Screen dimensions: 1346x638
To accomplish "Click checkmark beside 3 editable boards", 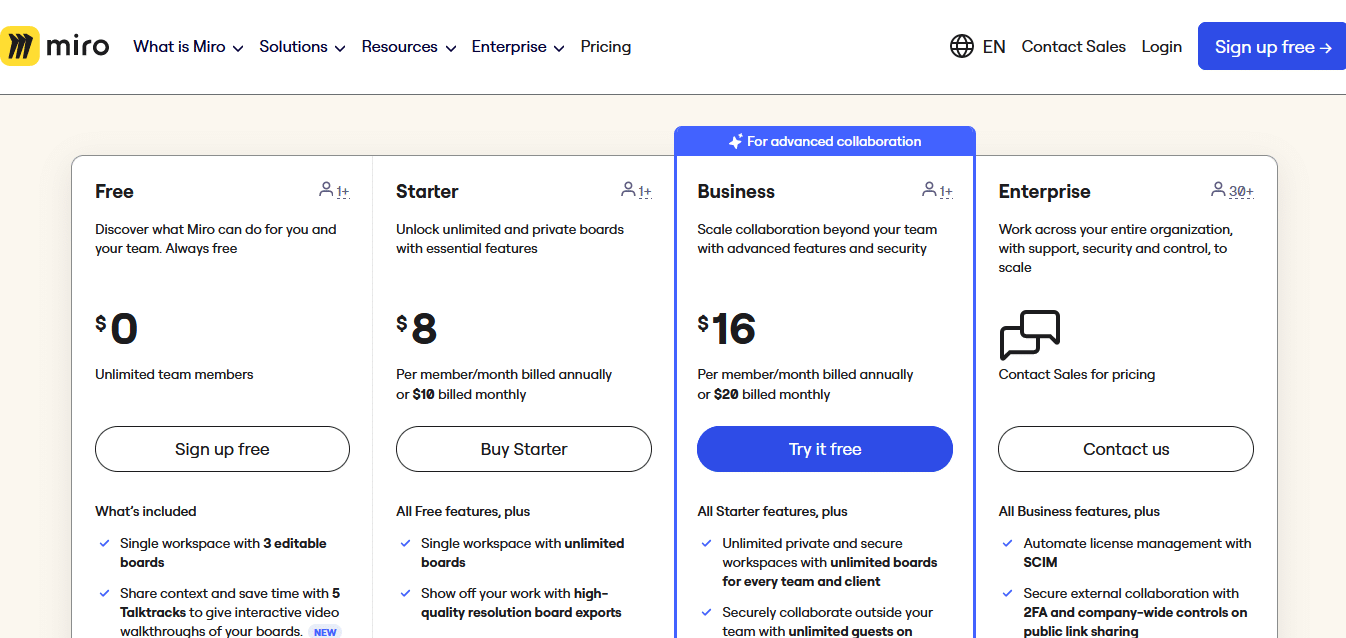I will 104,544.
